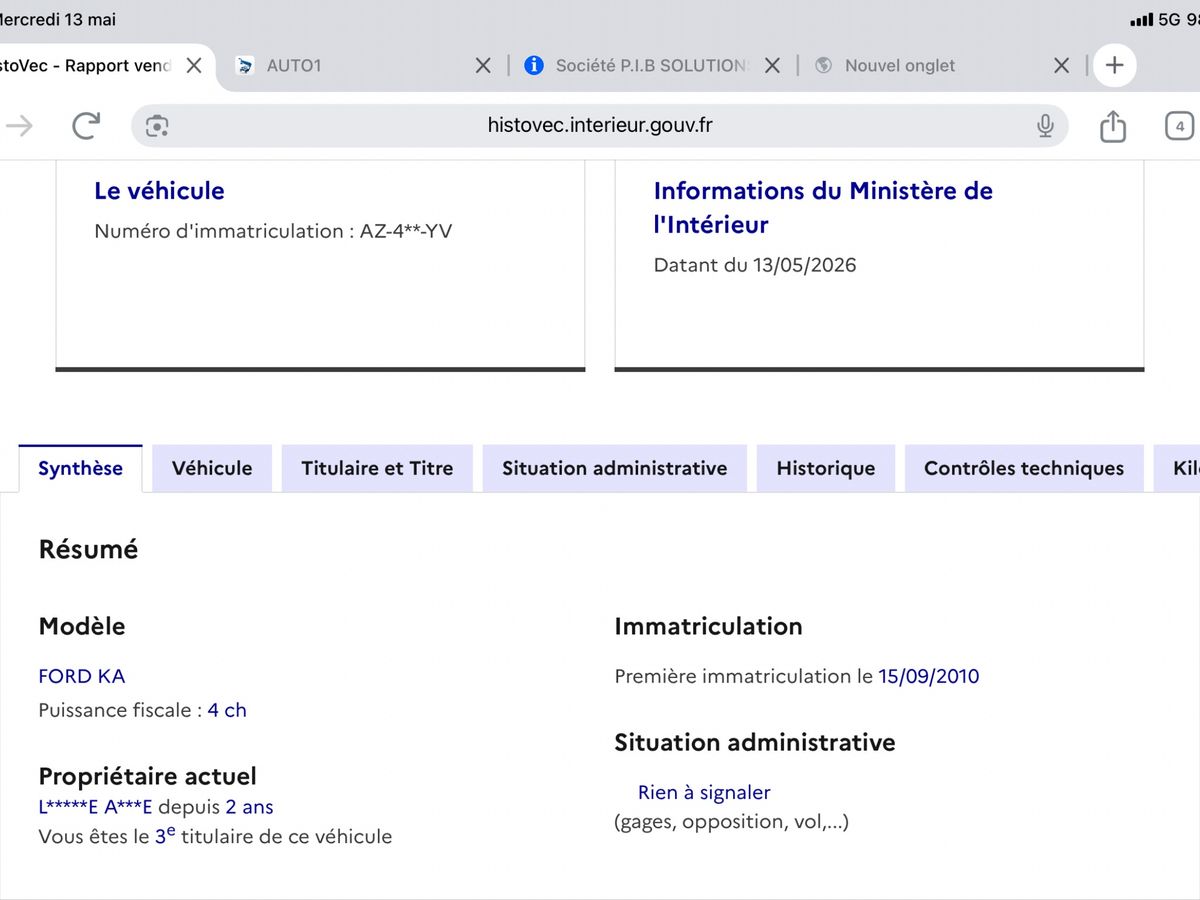Open the share sheet icon

coord(1113,125)
